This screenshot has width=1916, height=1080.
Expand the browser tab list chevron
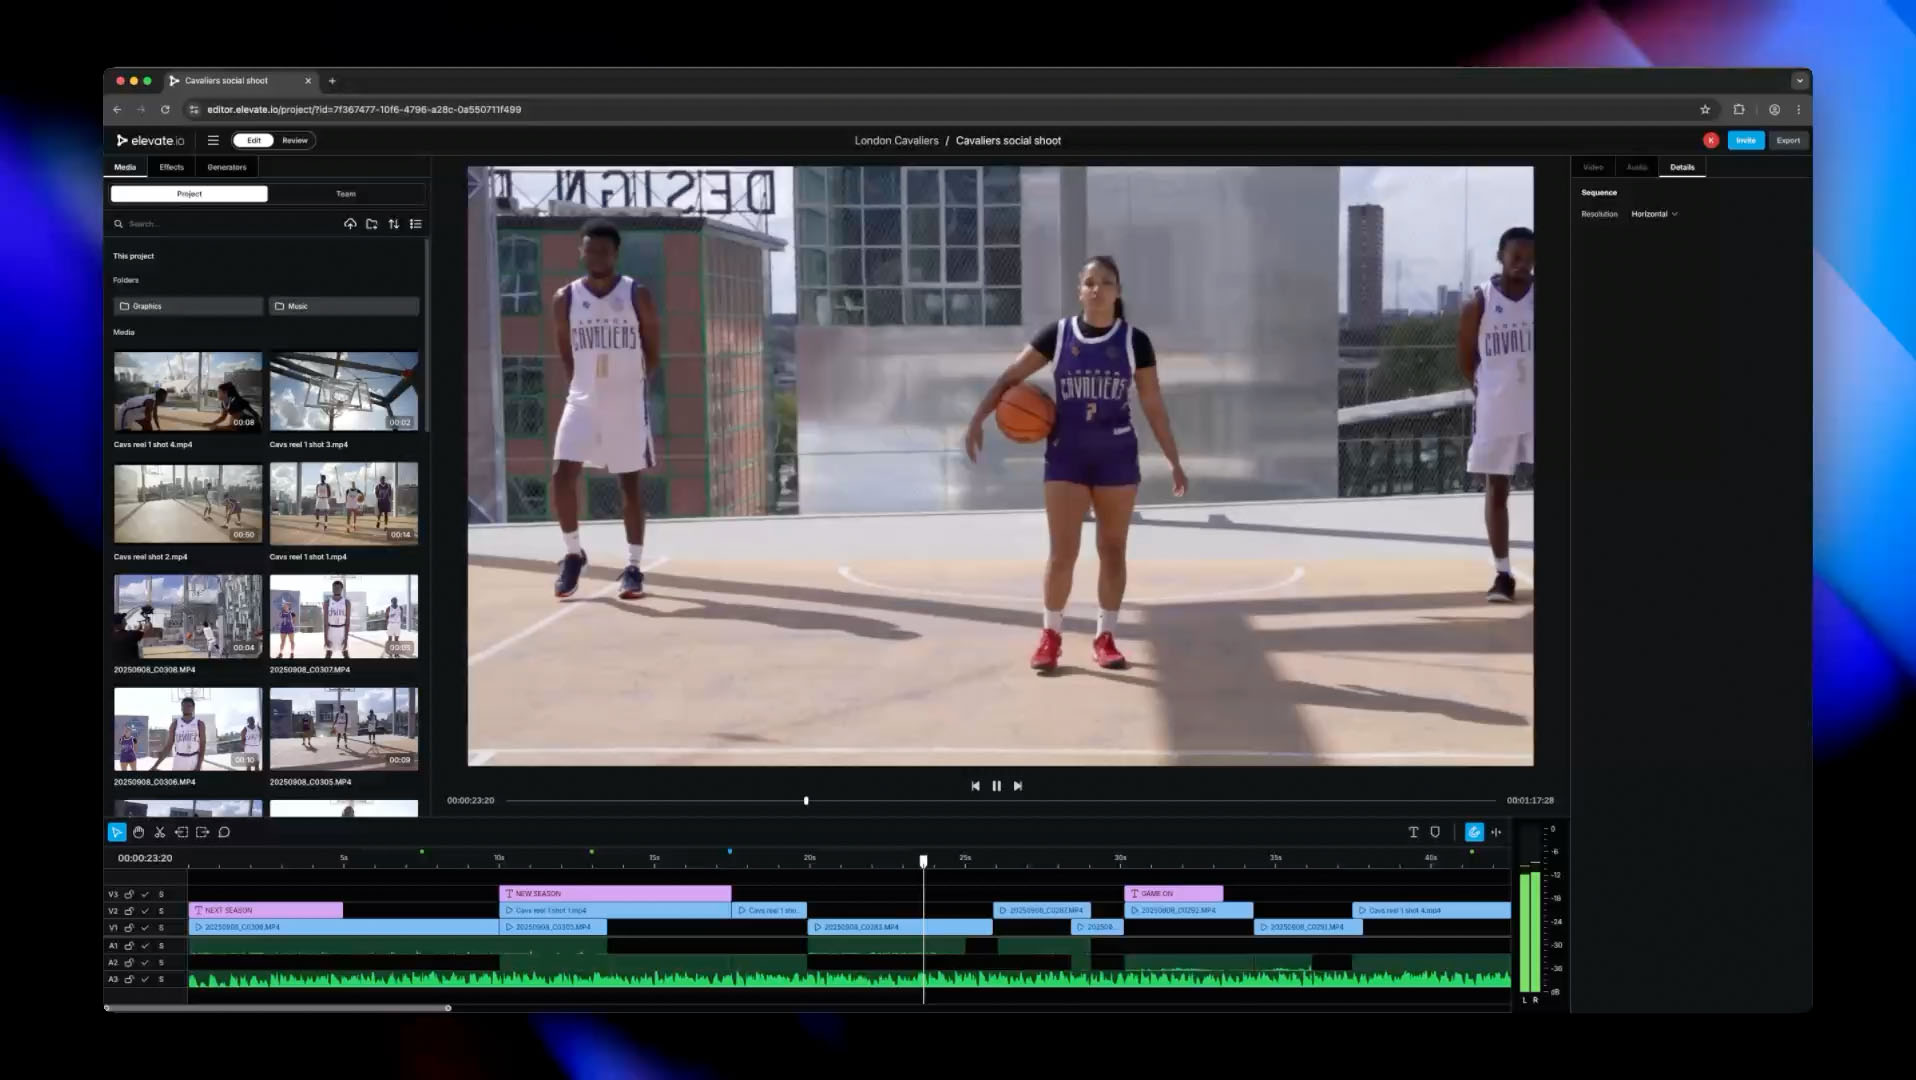click(x=1799, y=81)
